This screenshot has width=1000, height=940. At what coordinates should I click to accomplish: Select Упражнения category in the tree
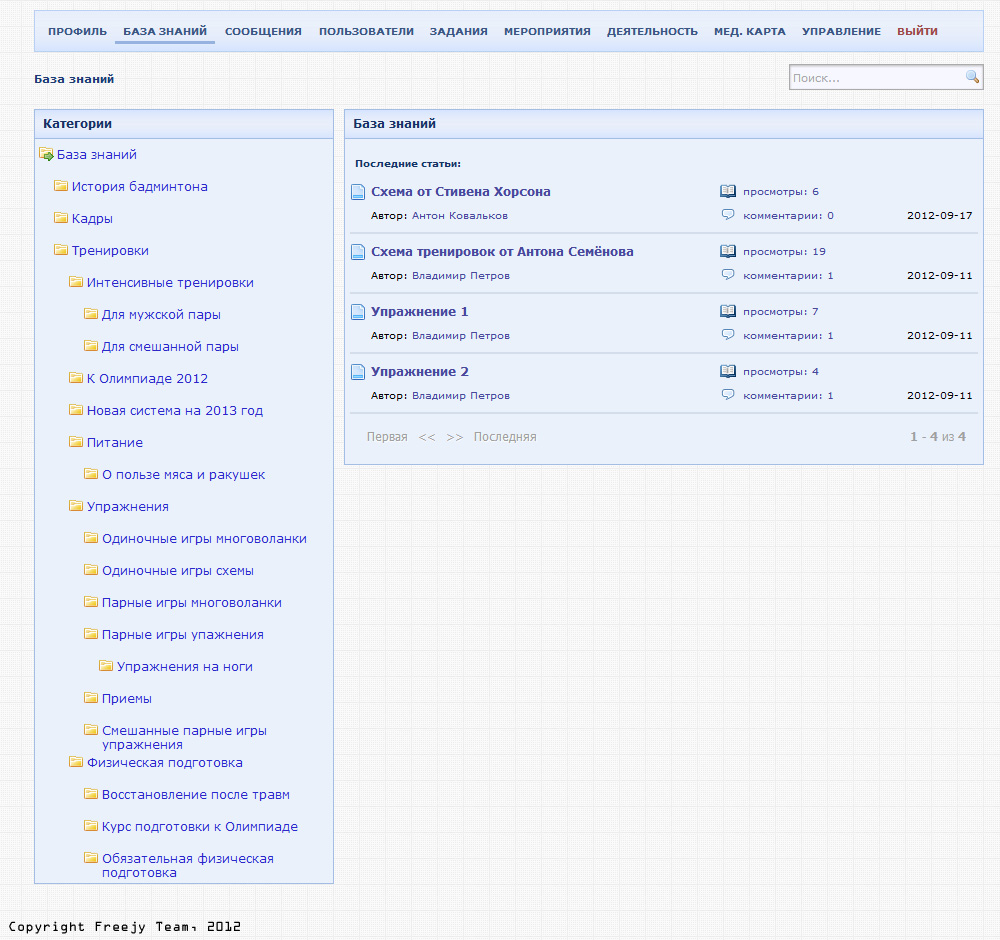pyautogui.click(x=127, y=507)
